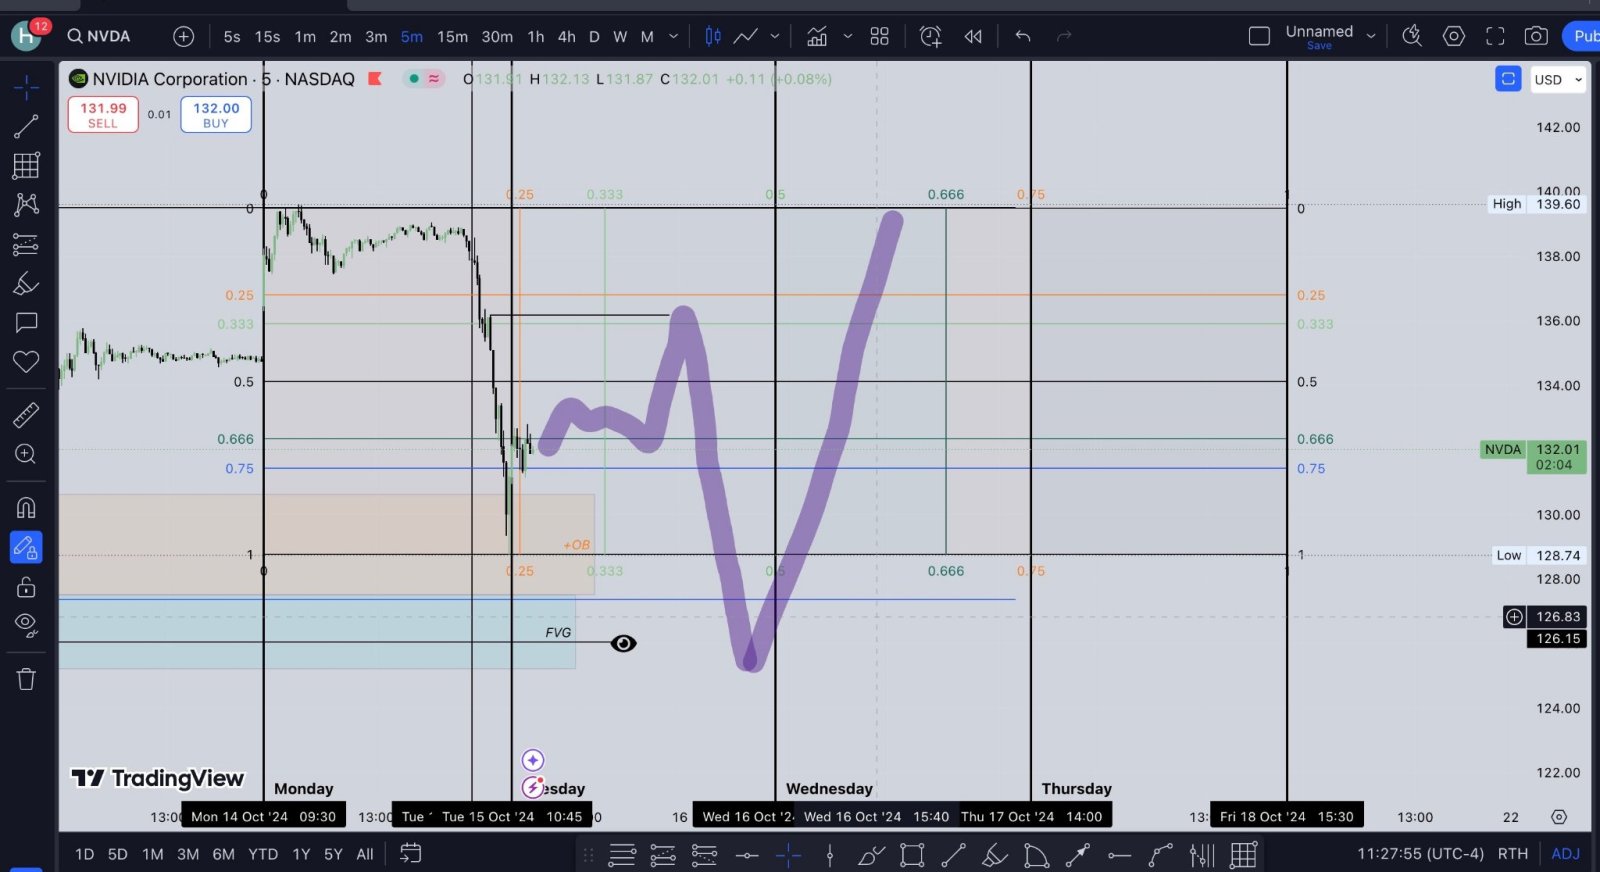Select the trend line tool in left sidebar
1600x872 pixels.
coord(26,126)
